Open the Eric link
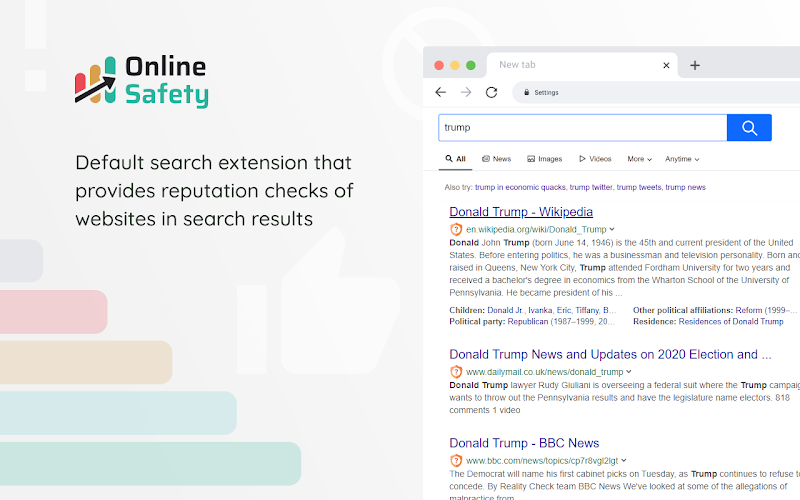 [563, 310]
